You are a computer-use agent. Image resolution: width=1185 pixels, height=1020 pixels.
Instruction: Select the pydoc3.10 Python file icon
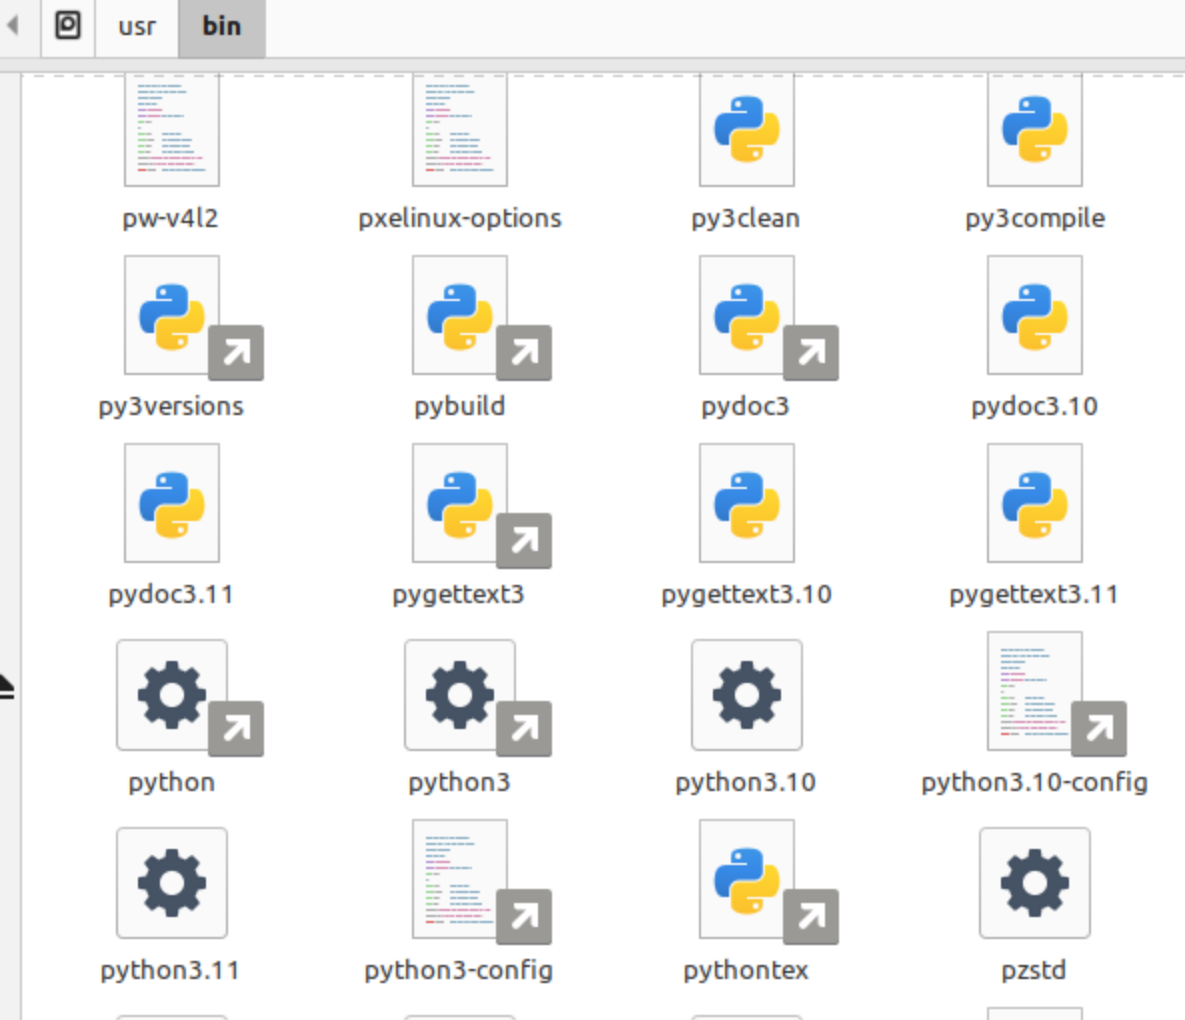tap(1035, 315)
